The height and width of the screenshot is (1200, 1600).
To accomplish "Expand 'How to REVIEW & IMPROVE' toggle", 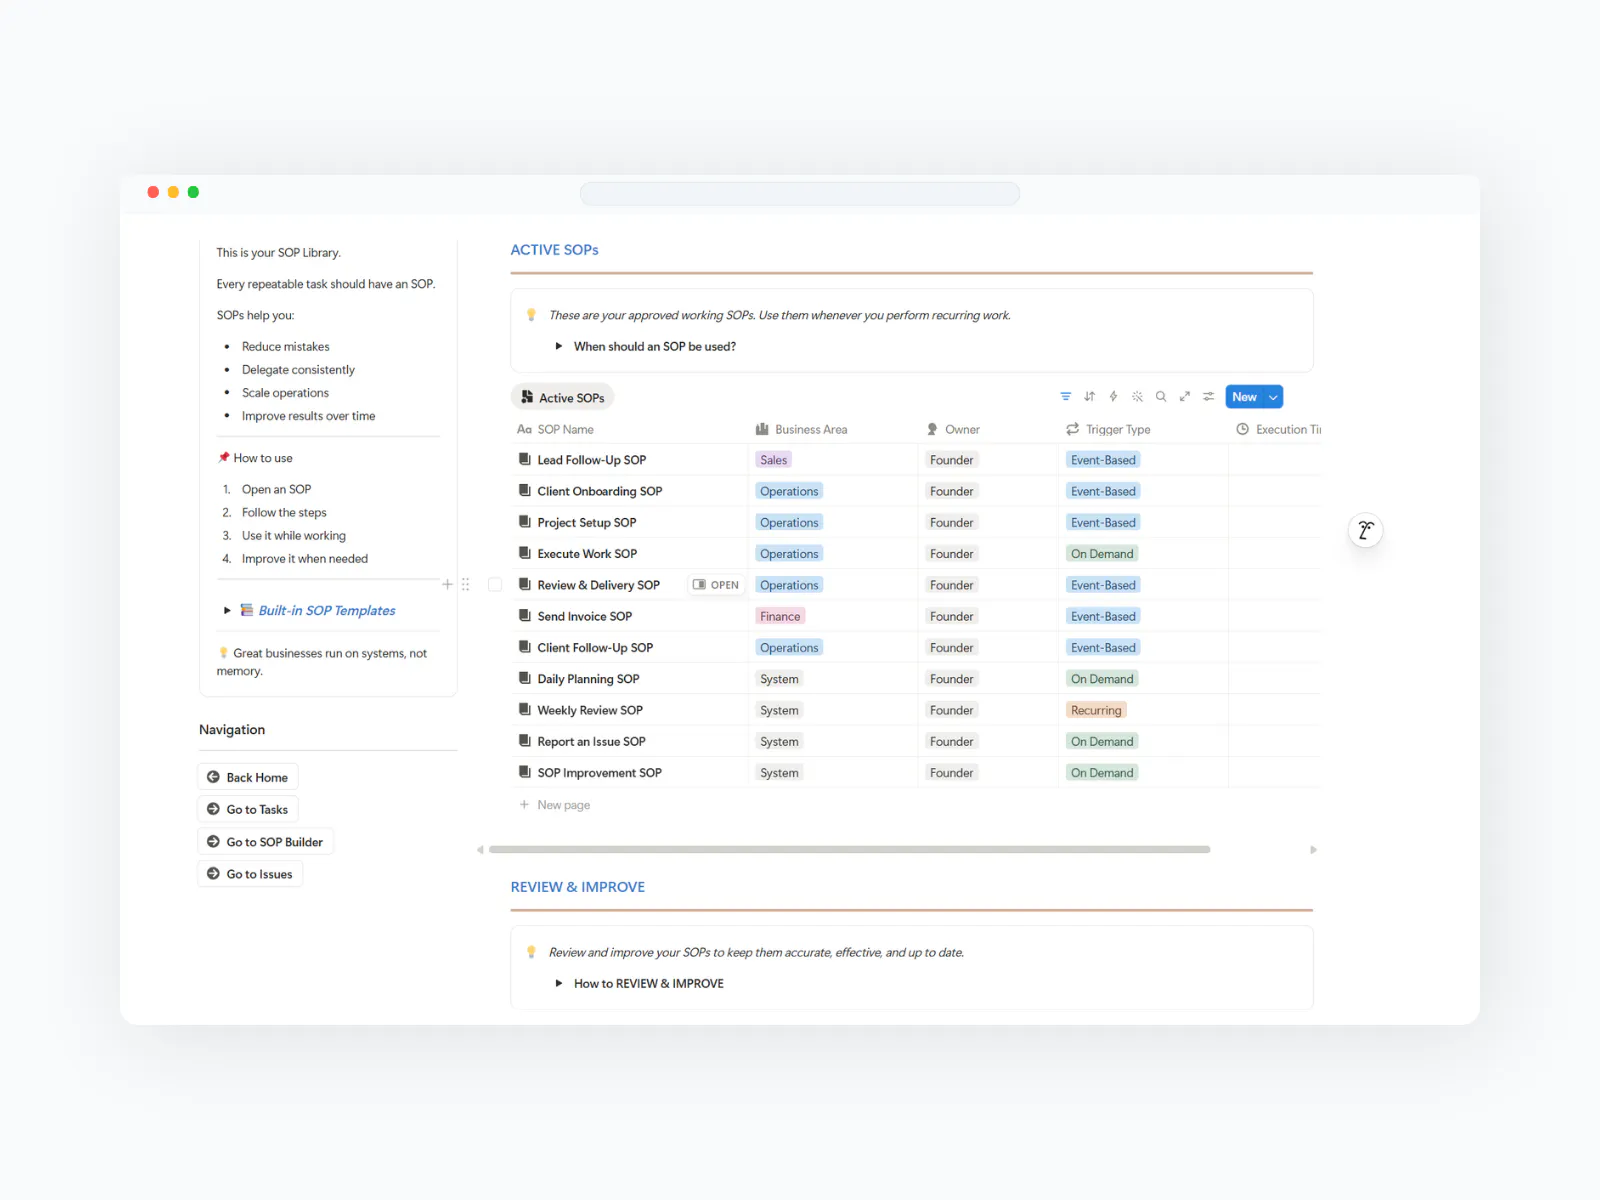I will pos(559,983).
